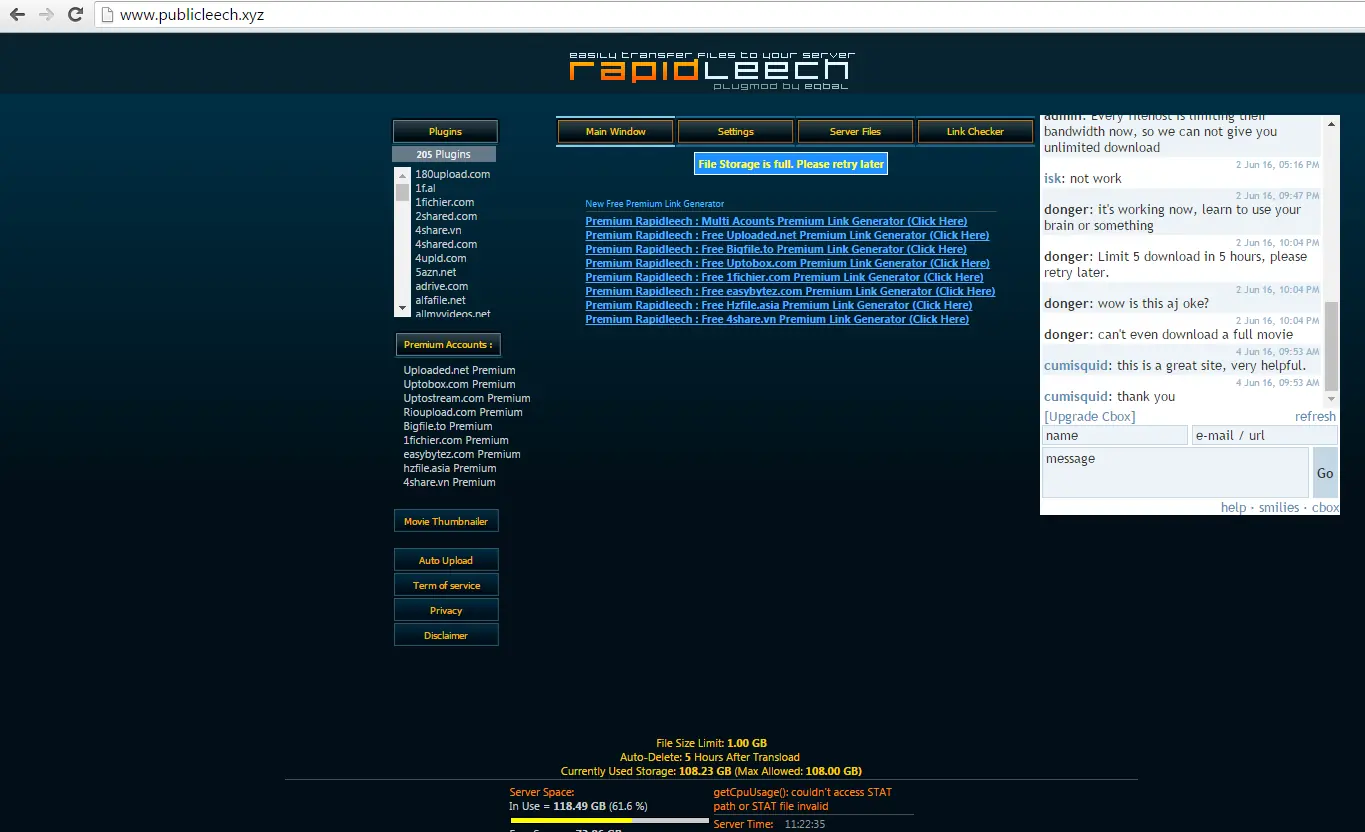Click the File Storage is full notice
The height and width of the screenshot is (832, 1365).
tap(791, 164)
